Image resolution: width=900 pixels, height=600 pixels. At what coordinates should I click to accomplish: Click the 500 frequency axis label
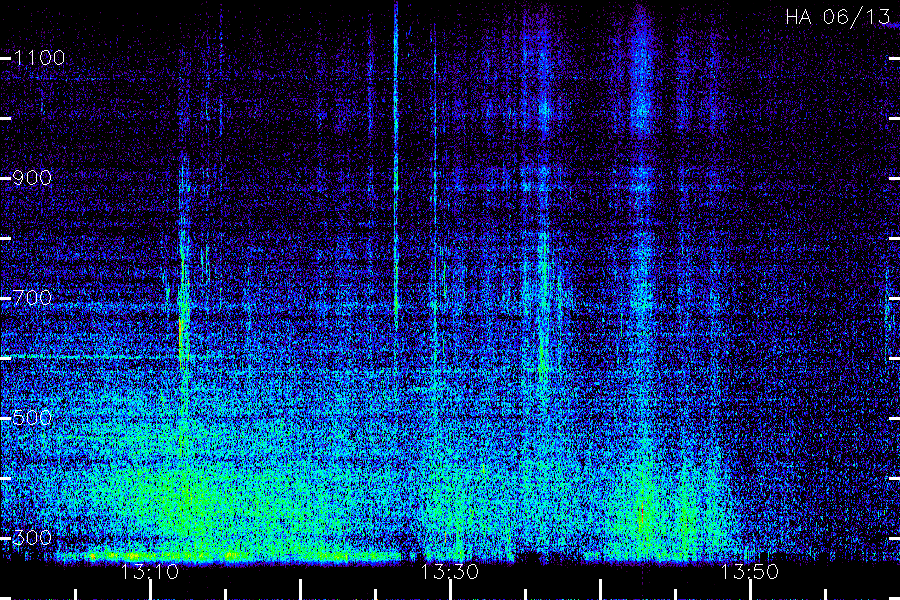point(32,418)
